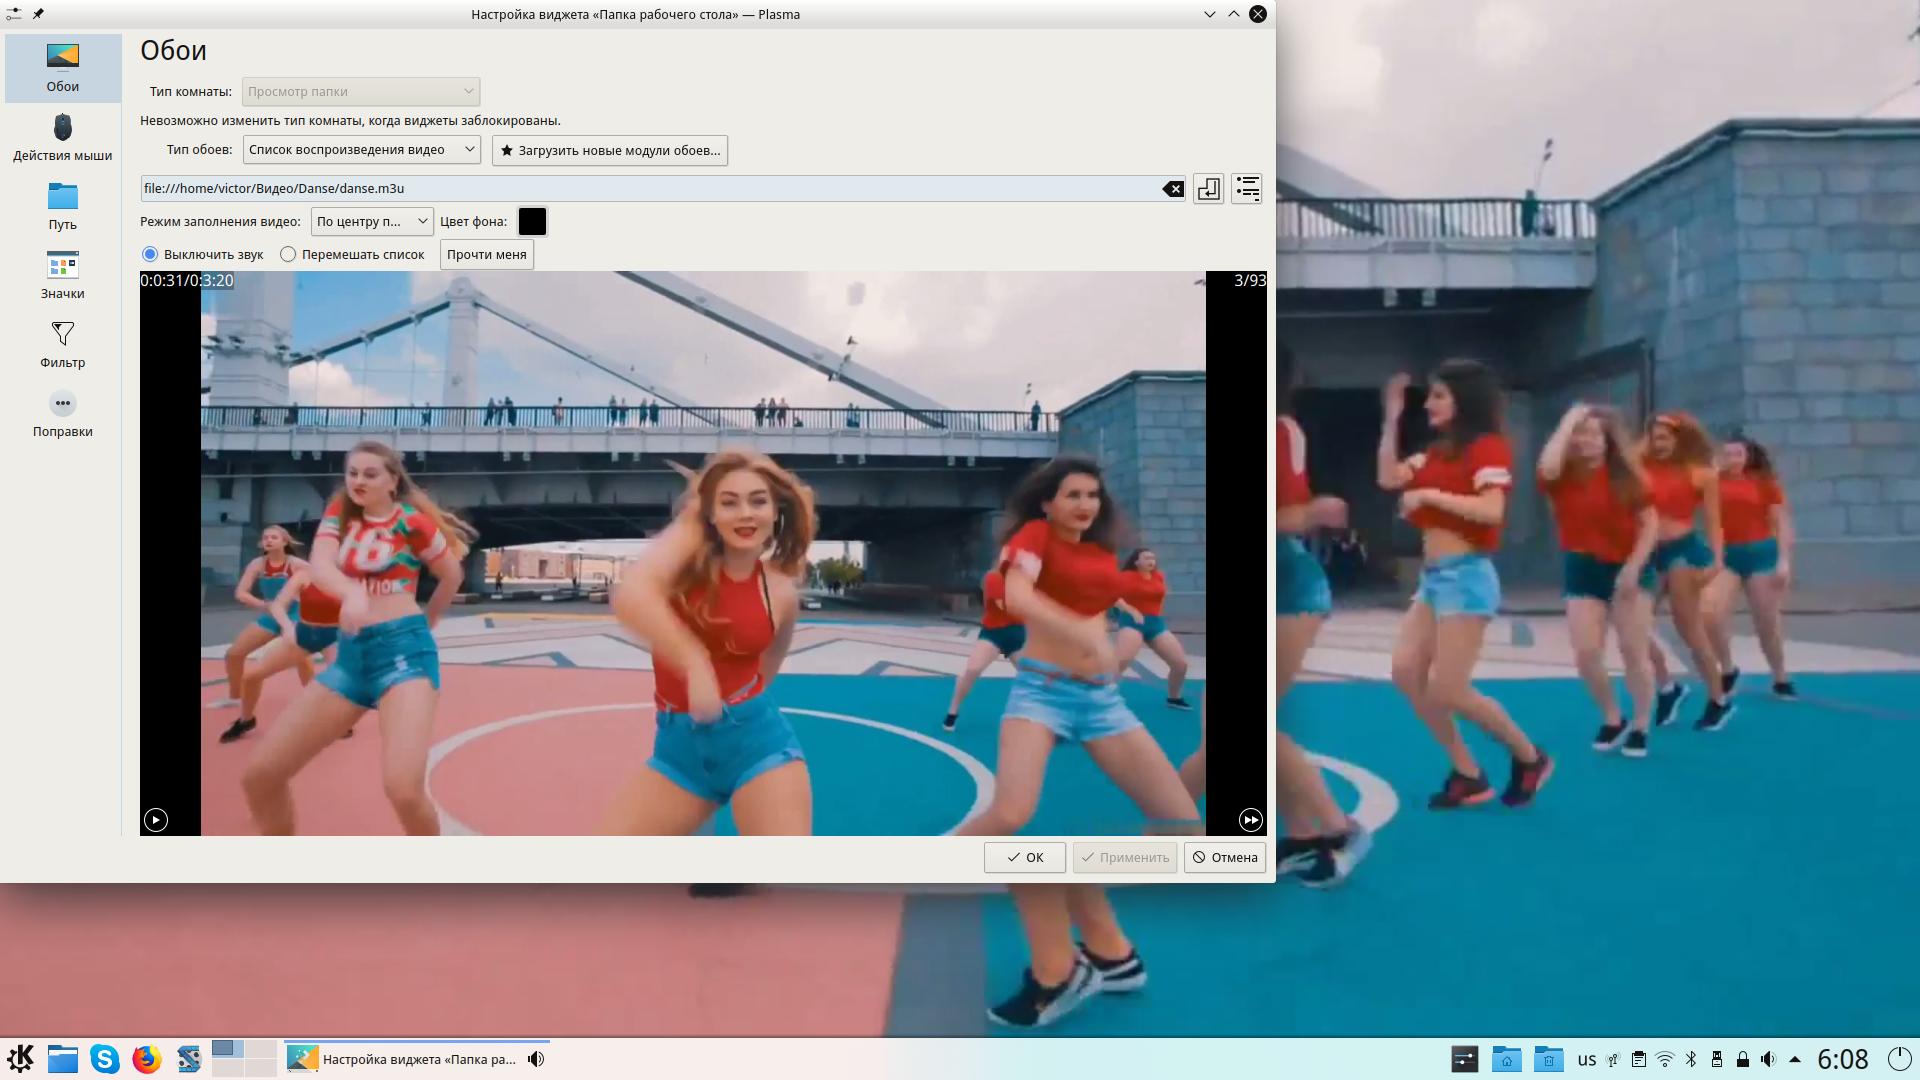Image resolution: width=1920 pixels, height=1080 pixels.
Task: Open the black background color swatch
Action: pos(532,221)
